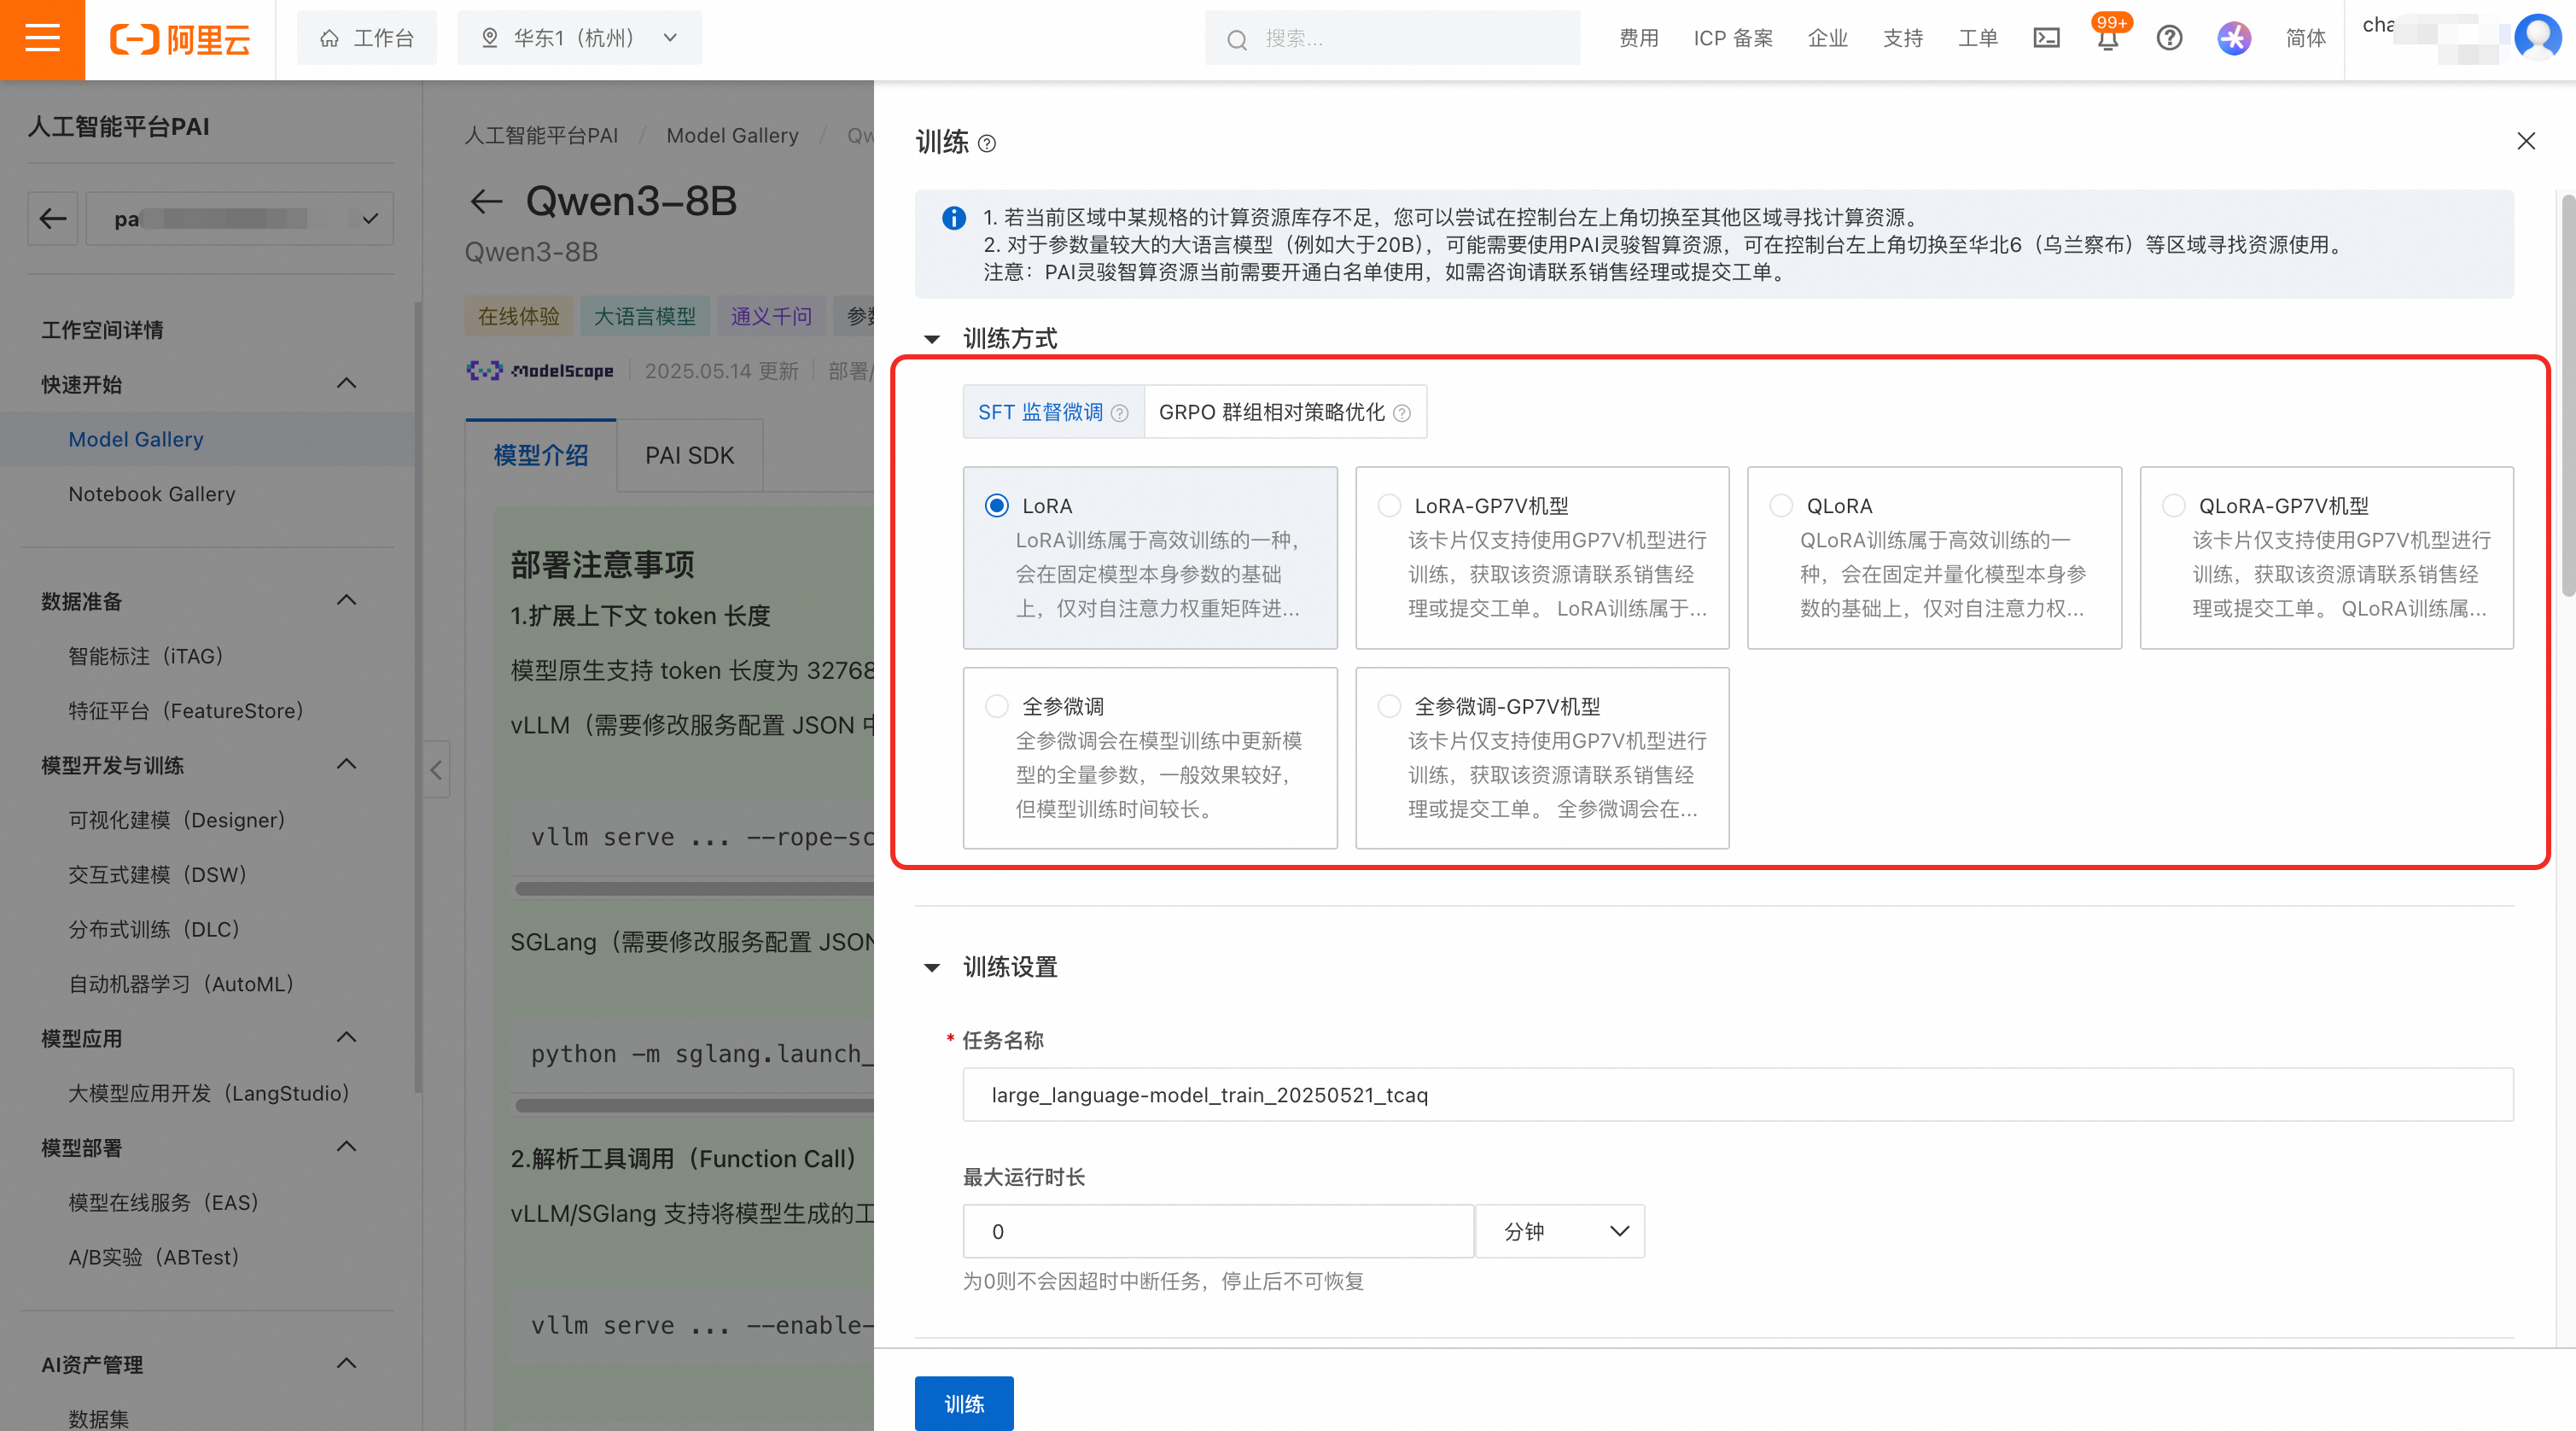Click the ModelScope logo
Viewport: 2576px width, 1431px height.
(540, 371)
